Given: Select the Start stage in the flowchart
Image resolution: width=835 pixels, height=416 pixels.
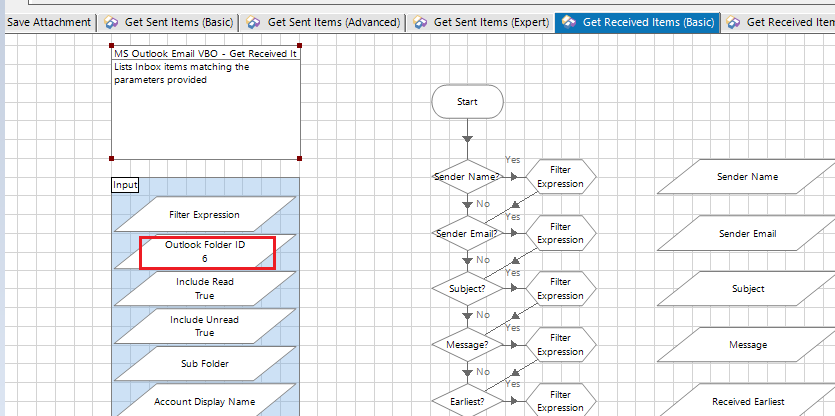Looking at the screenshot, I should click(467, 102).
